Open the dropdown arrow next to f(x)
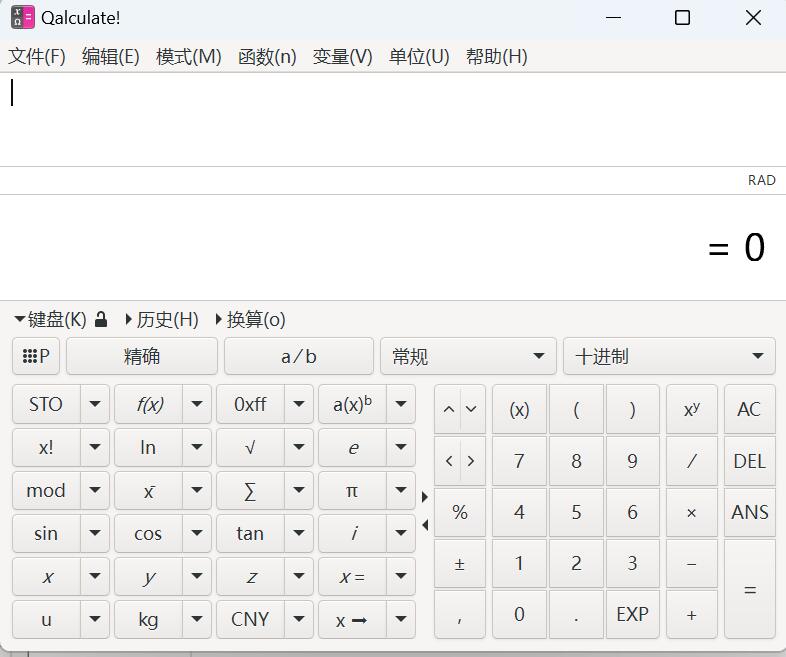786x657 pixels. [197, 404]
